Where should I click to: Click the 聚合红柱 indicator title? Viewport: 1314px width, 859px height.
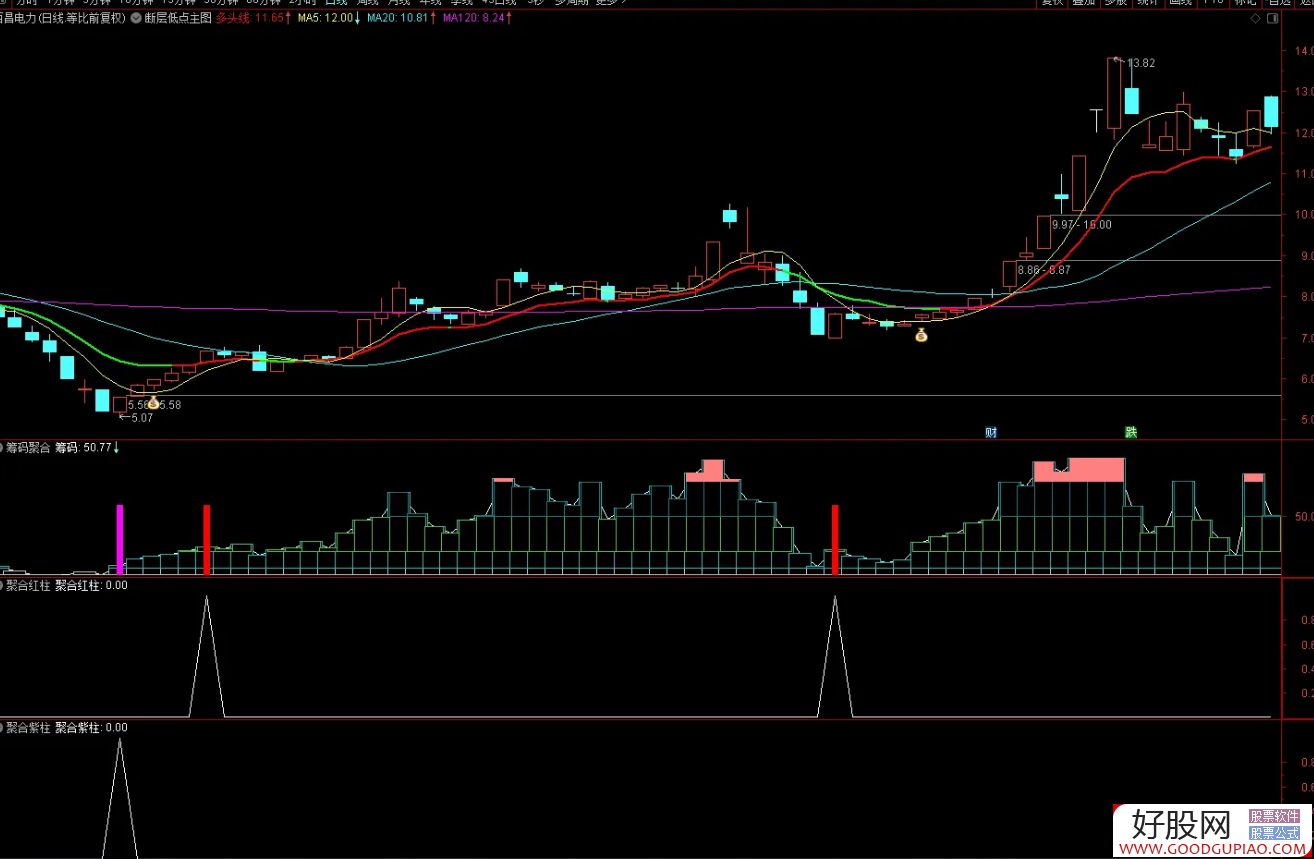pyautogui.click(x=28, y=585)
